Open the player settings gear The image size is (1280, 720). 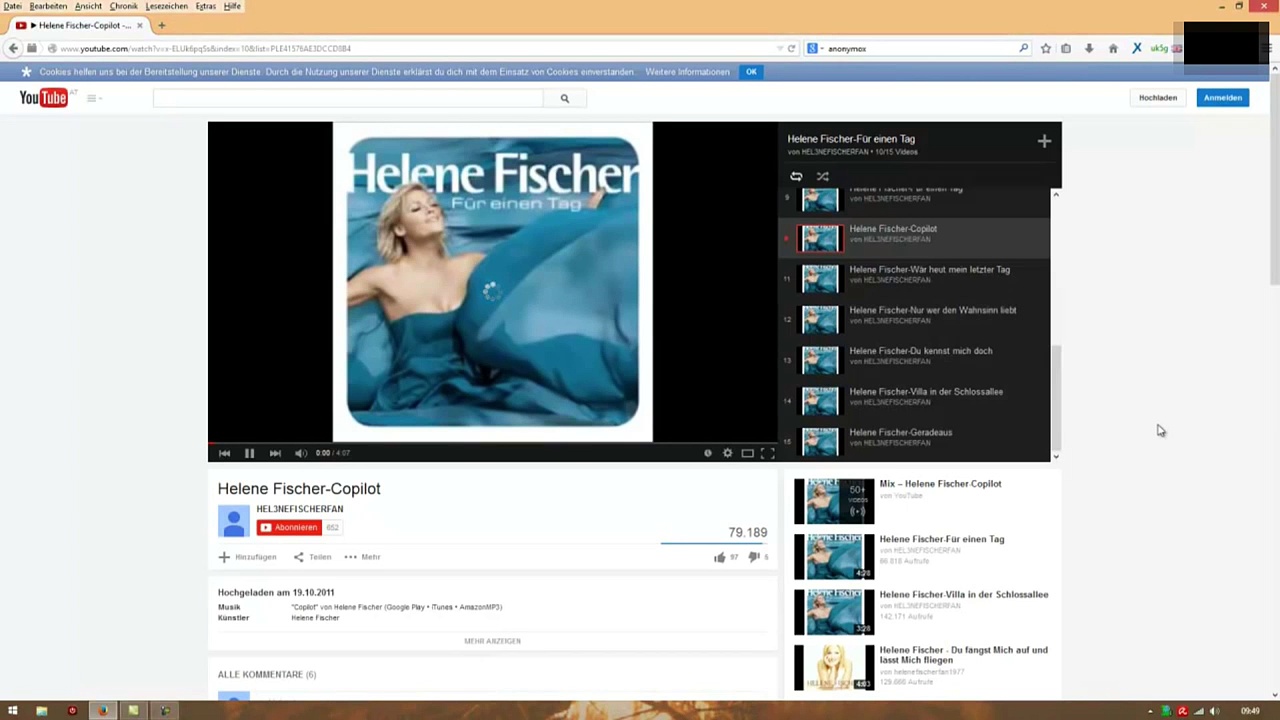click(727, 453)
